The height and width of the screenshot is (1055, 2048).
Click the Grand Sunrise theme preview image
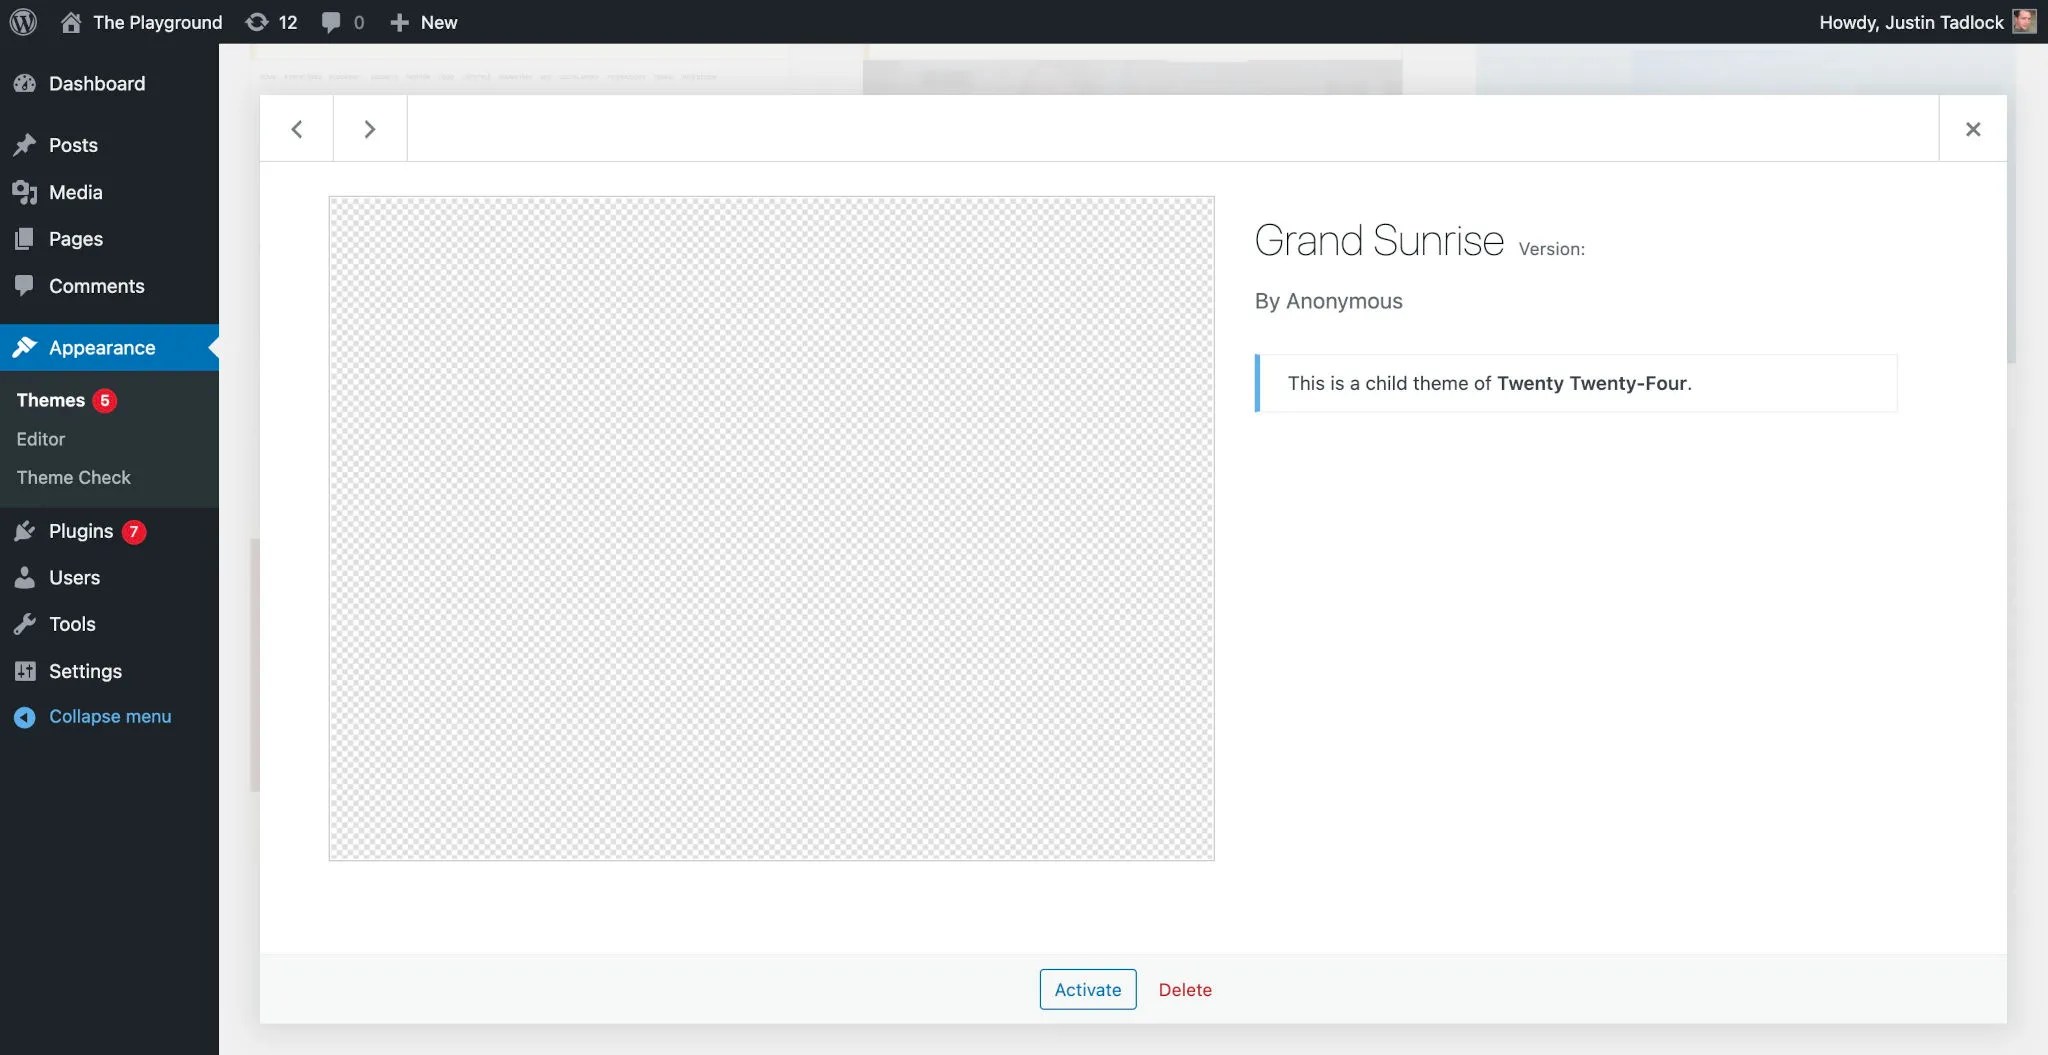(x=771, y=528)
